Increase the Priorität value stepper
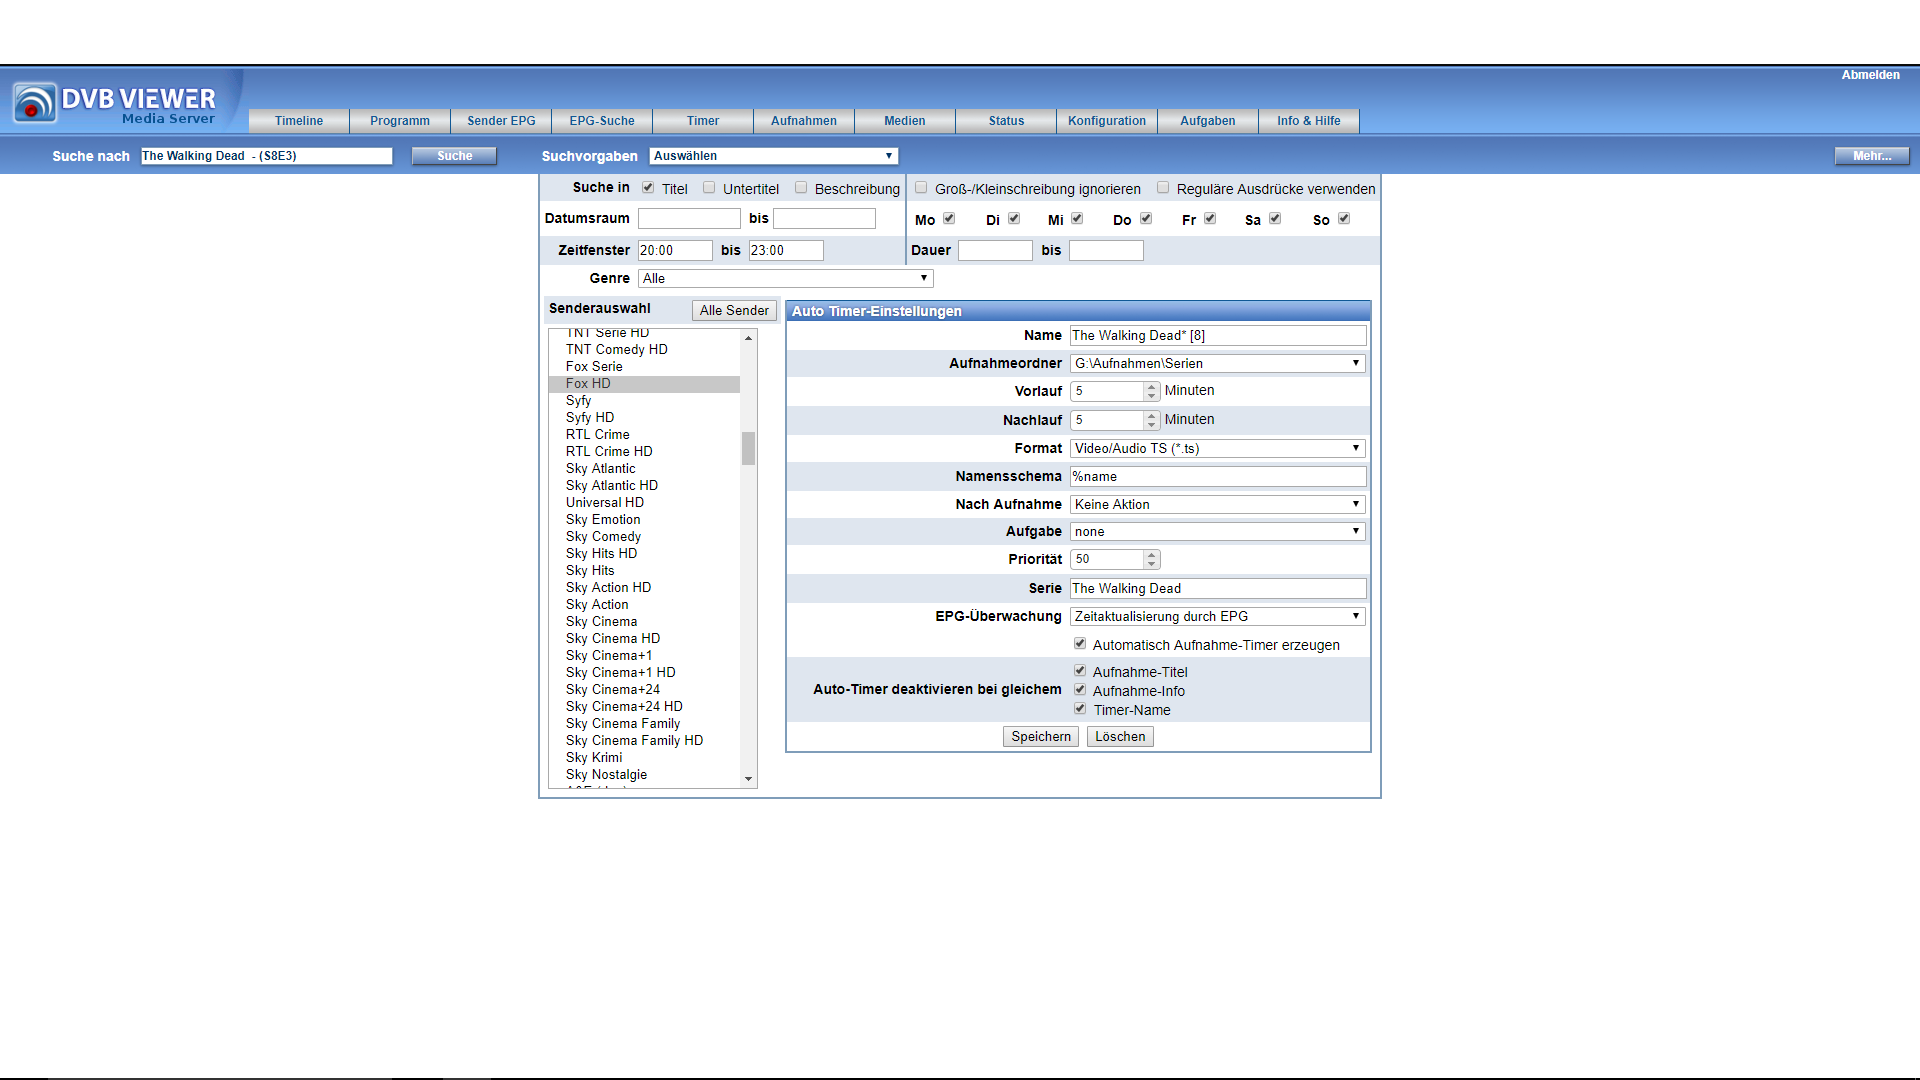1920x1080 pixels. coord(1152,554)
